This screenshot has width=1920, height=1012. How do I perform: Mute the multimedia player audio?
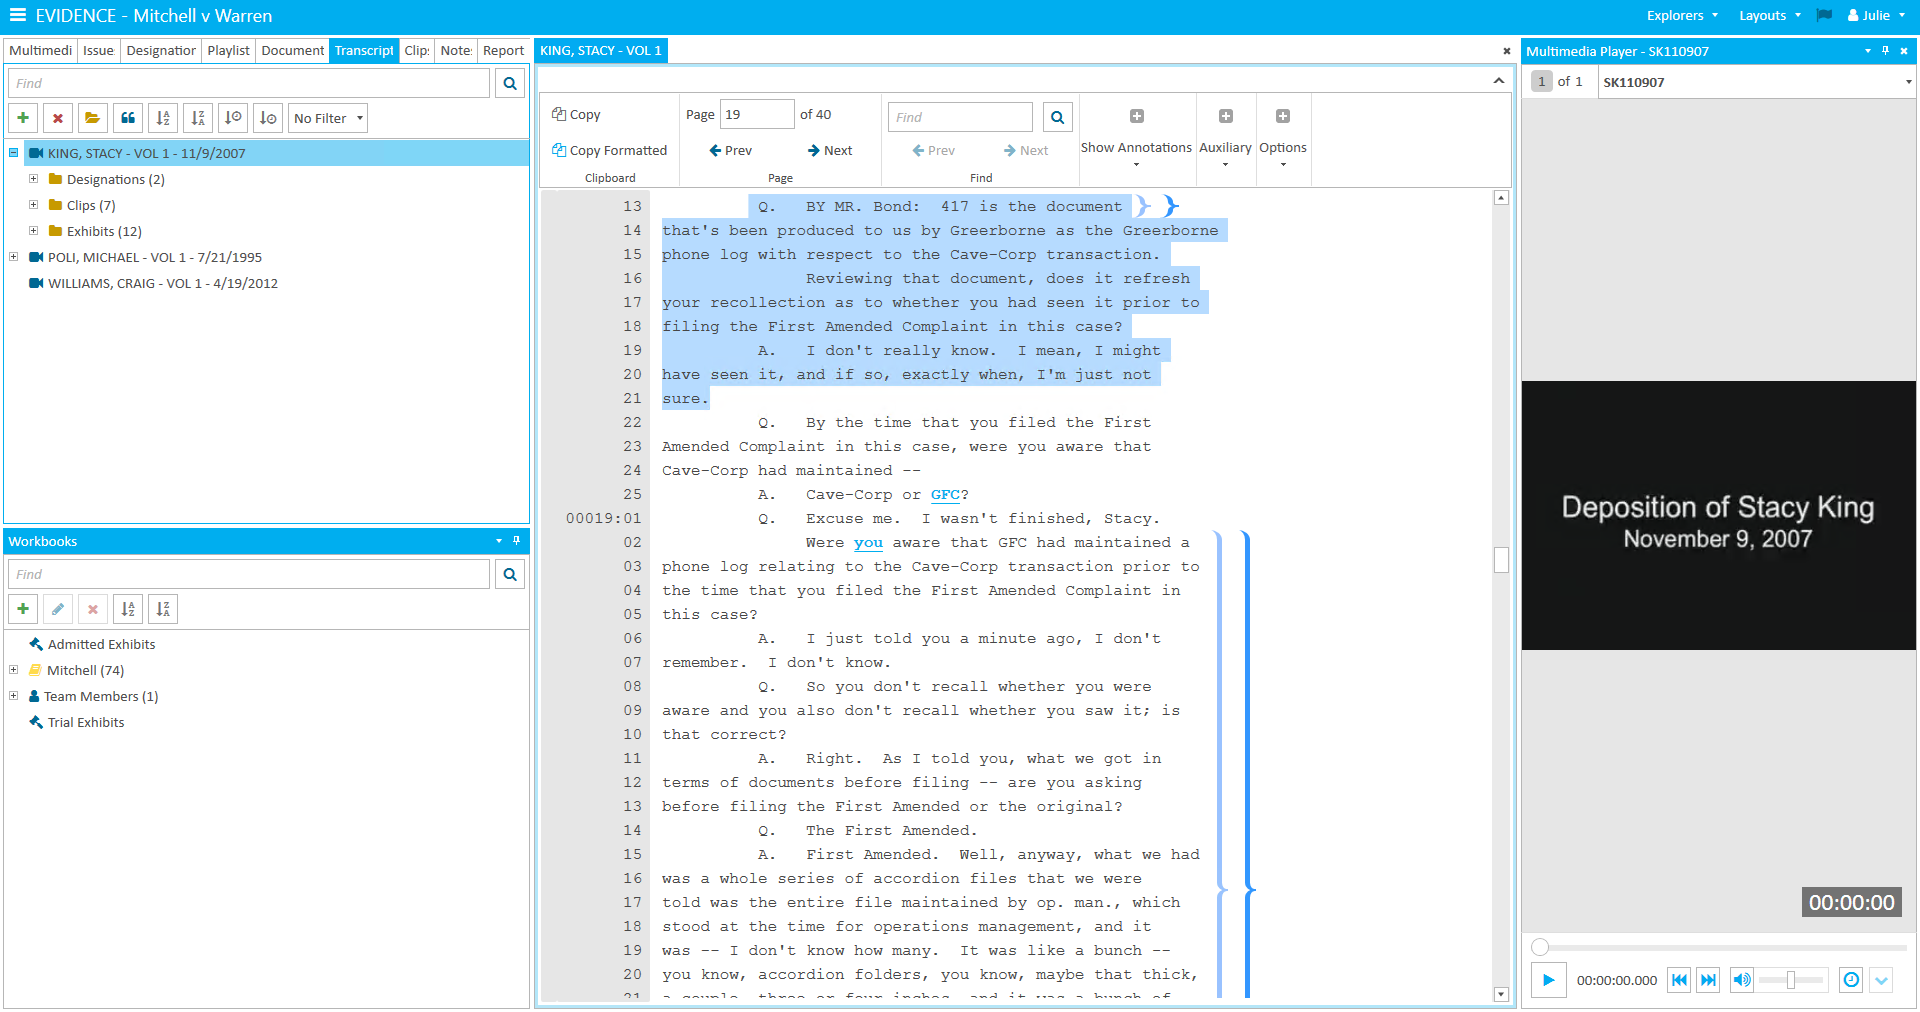click(x=1741, y=980)
